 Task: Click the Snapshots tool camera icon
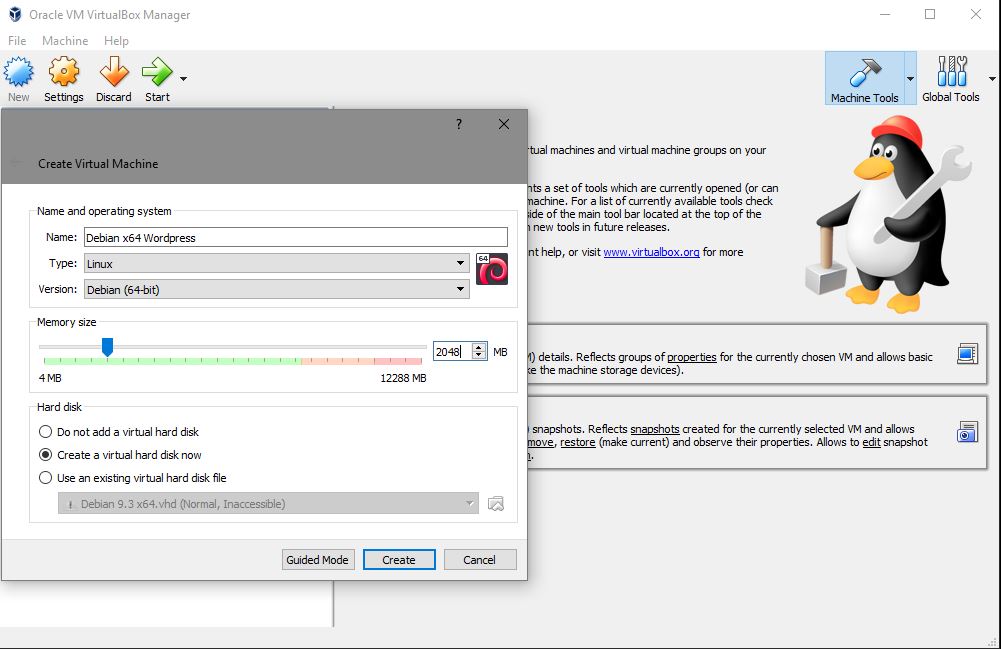click(x=967, y=432)
